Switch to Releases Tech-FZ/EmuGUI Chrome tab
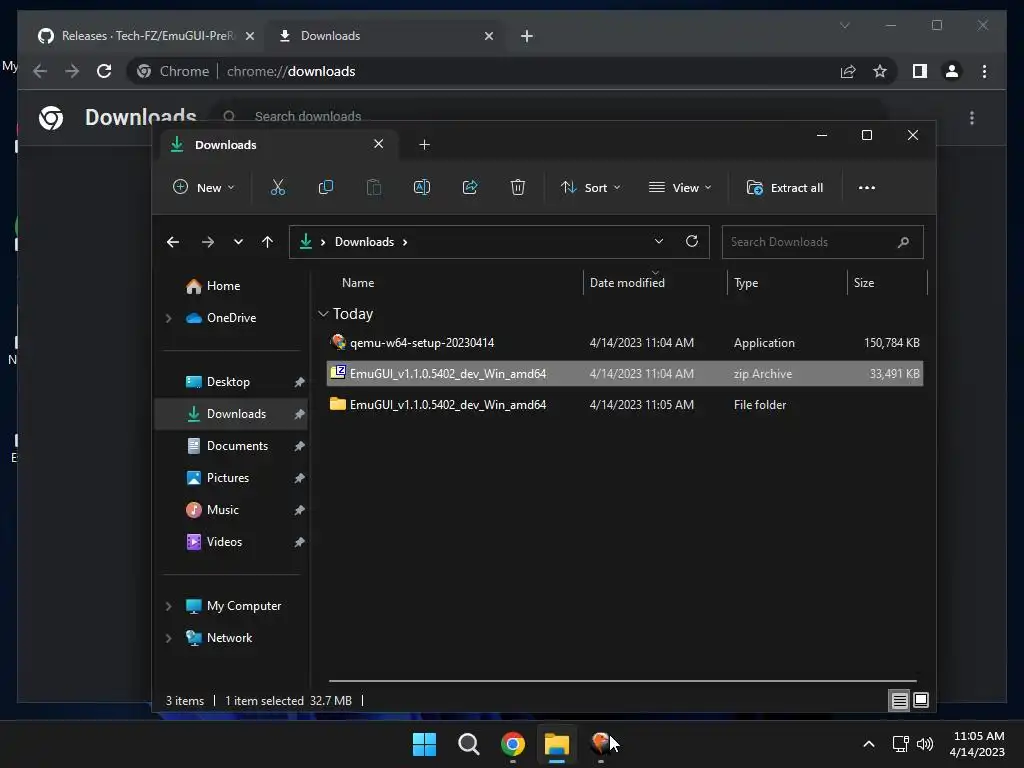This screenshot has height=768, width=1024. point(146,36)
